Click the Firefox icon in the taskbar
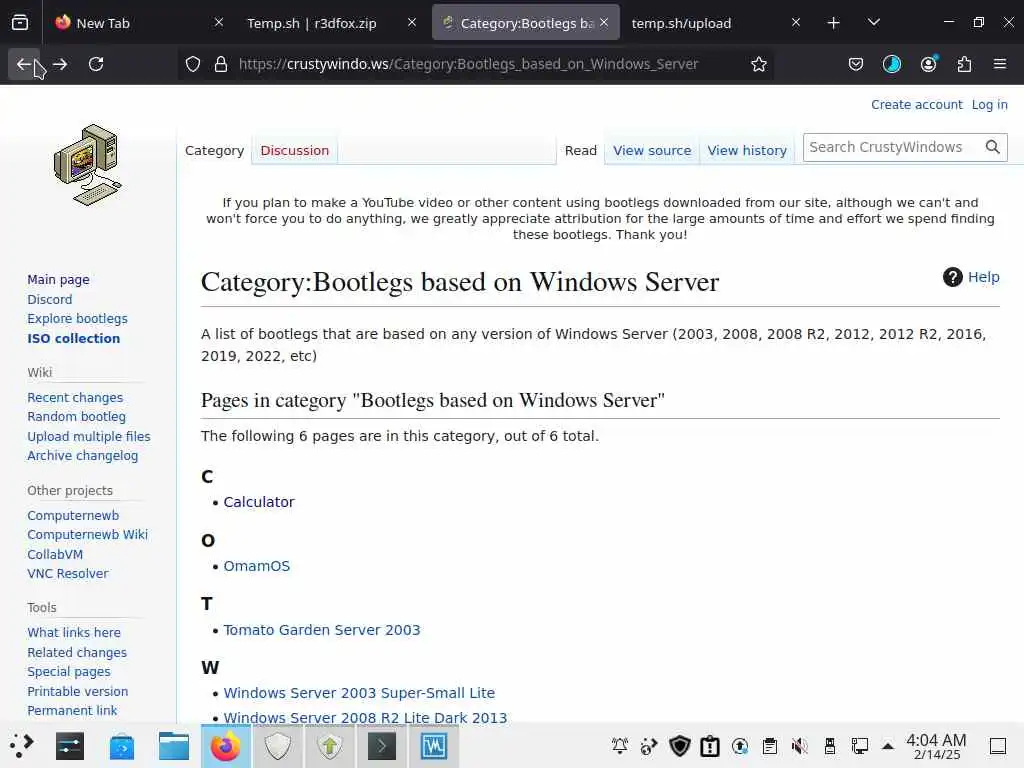Screen dimensions: 1024x768 coord(225,746)
